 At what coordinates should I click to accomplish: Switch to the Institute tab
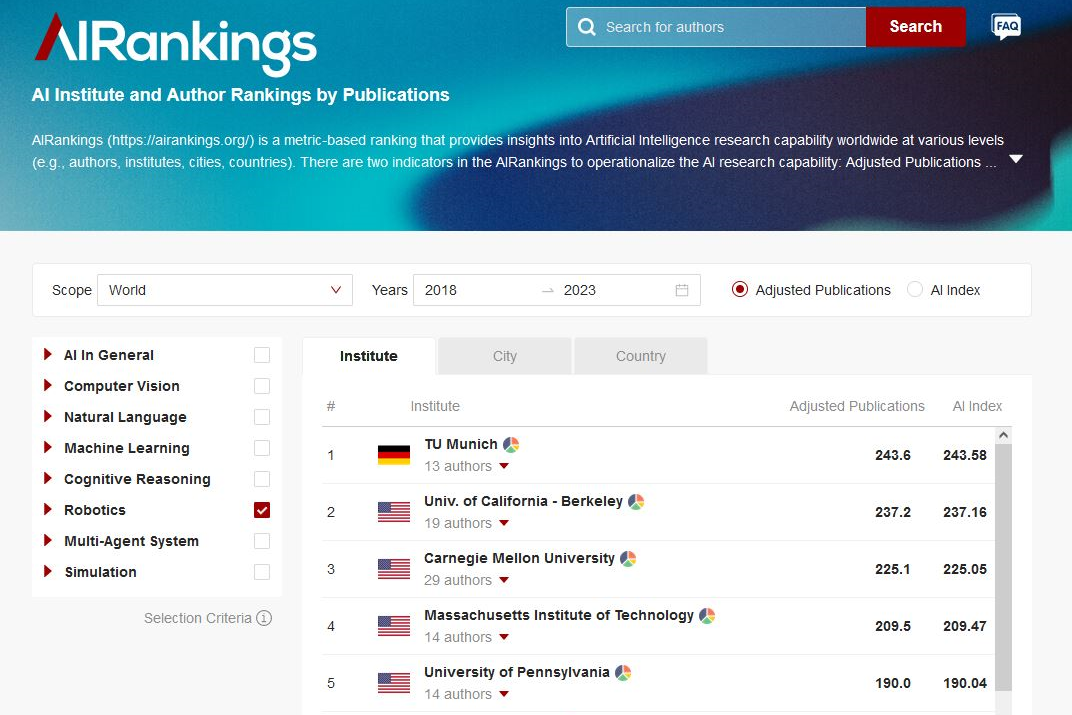click(368, 356)
